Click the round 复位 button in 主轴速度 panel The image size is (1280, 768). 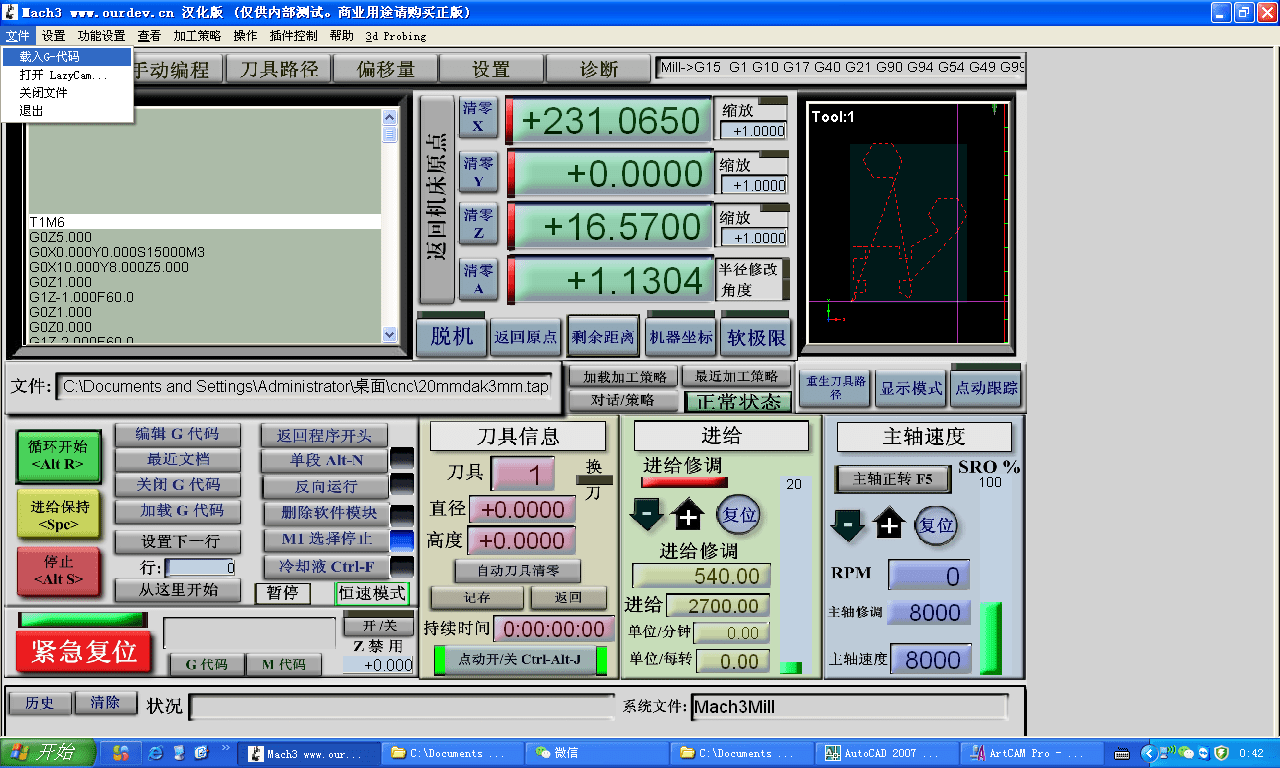point(936,525)
